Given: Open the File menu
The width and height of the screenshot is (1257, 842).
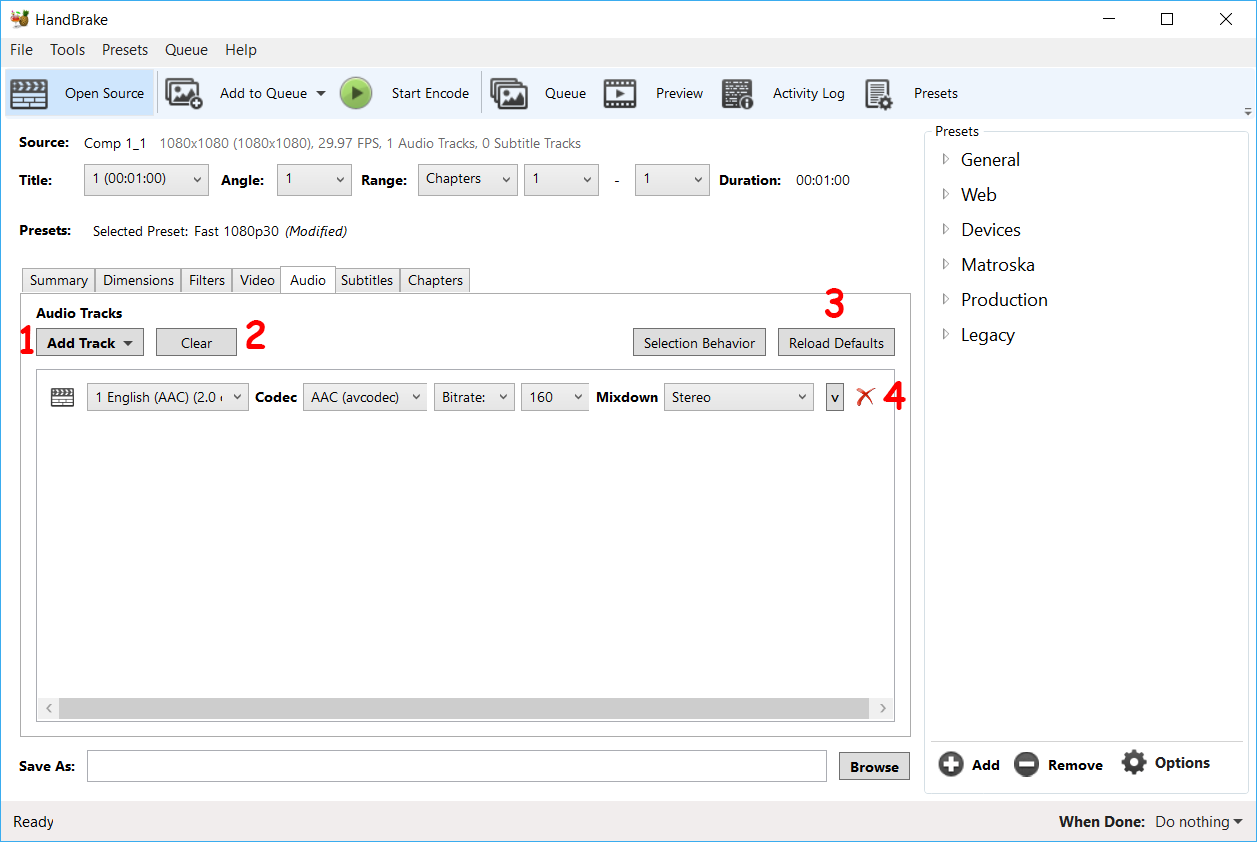Looking at the screenshot, I should tap(21, 50).
